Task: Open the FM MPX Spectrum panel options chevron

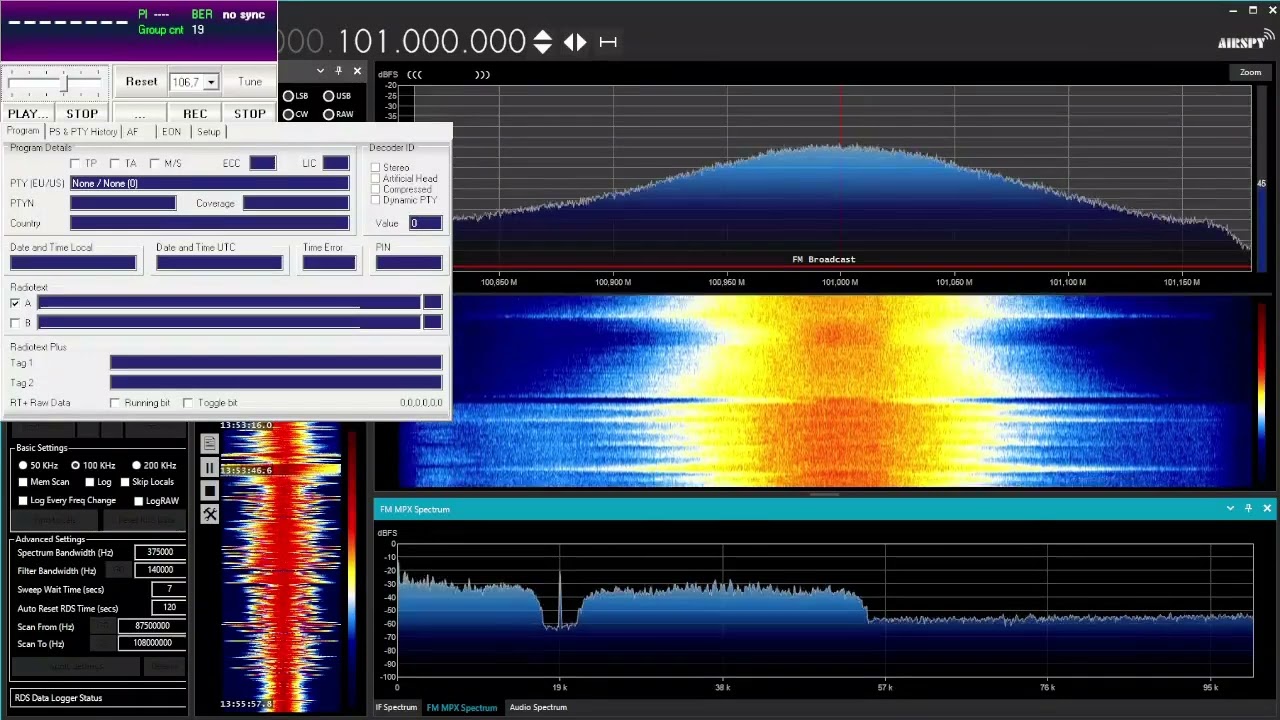Action: [1230, 509]
